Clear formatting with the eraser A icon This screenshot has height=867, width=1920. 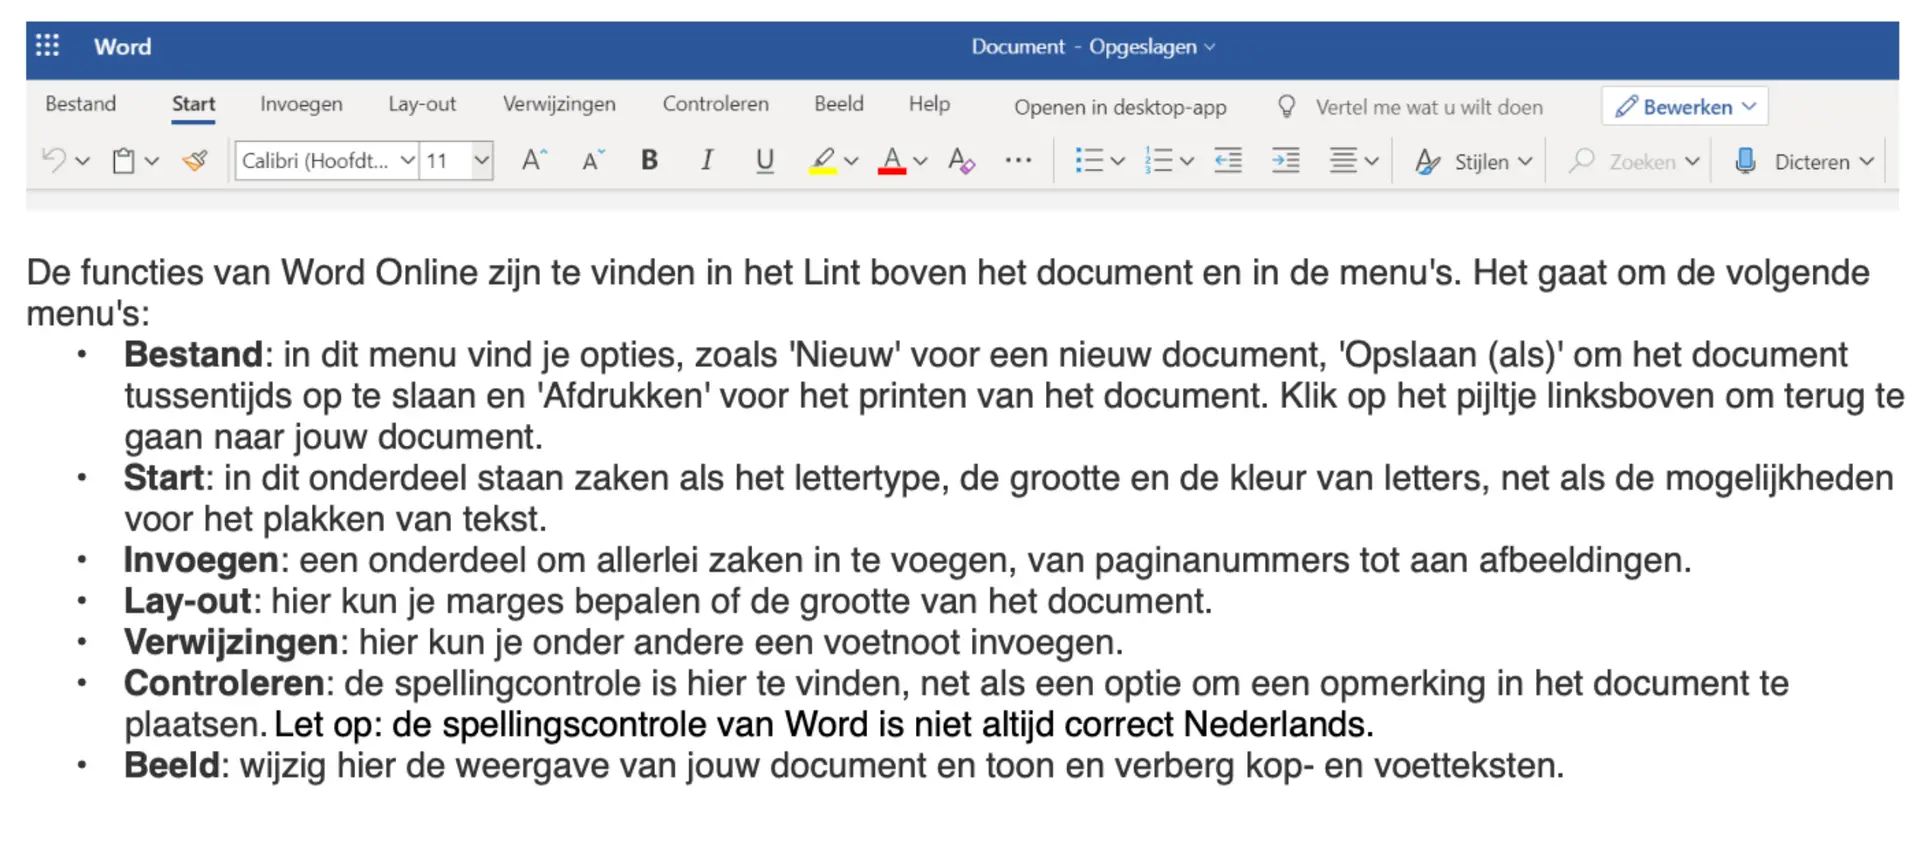point(961,160)
